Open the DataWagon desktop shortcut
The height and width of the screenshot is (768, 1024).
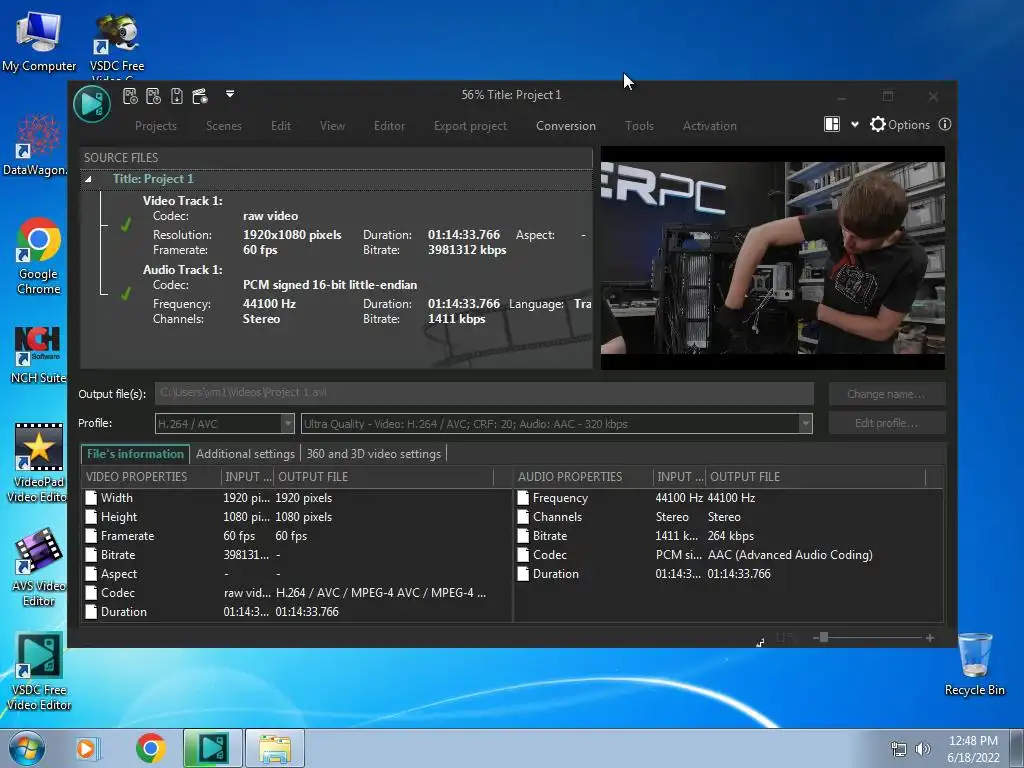coord(35,145)
